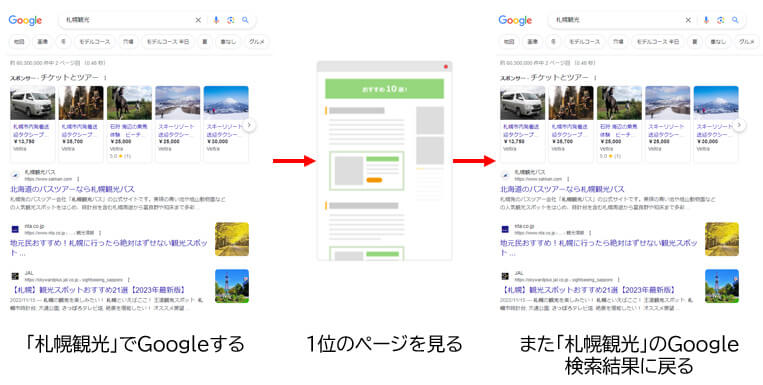Select the モデルコース 半日 chip in right screenshot
The height and width of the screenshot is (385, 763).
[658, 42]
